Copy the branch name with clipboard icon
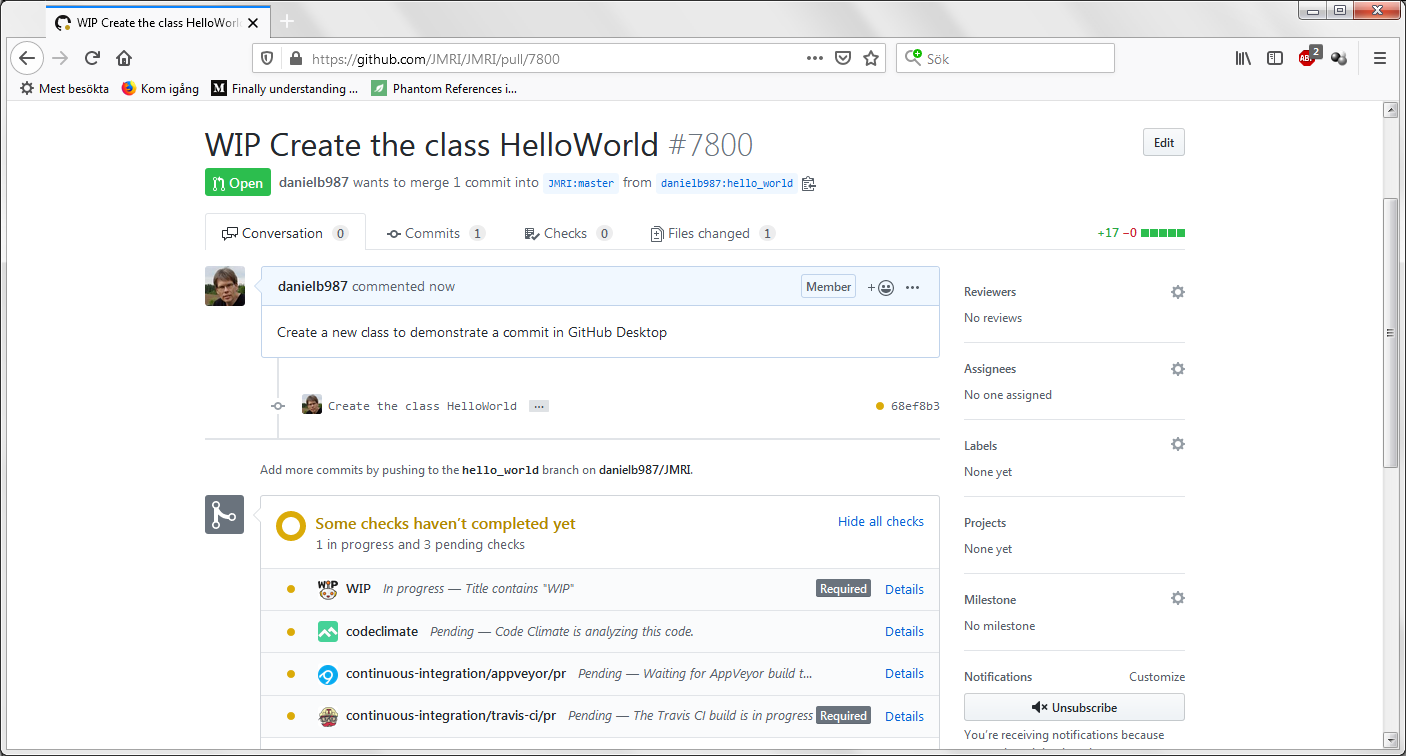1406x756 pixels. pos(809,184)
